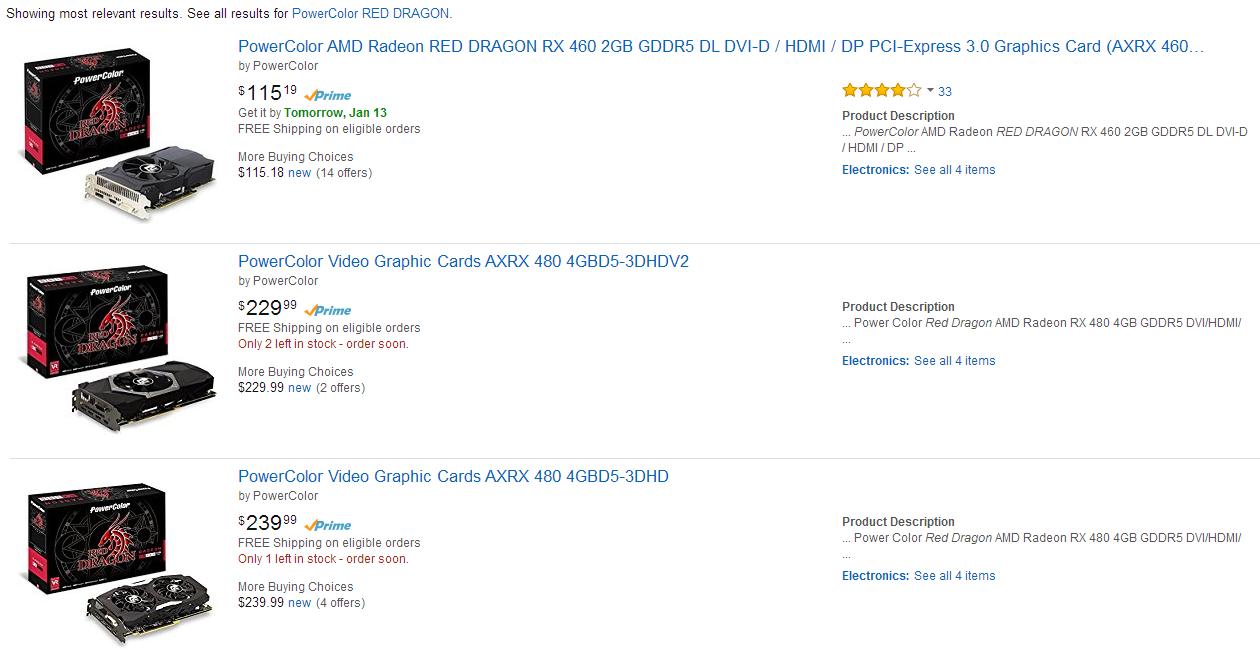The height and width of the screenshot is (653, 1260).
Task: Open the AXRX 480 4GBD5-3DHDV2 title link
Action: point(463,261)
